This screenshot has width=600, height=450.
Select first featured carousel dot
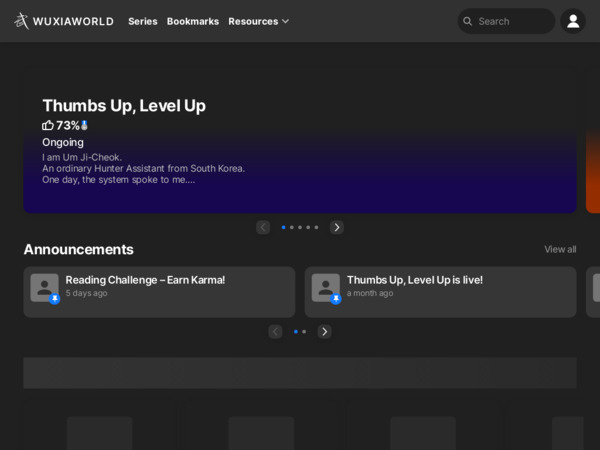(x=284, y=227)
